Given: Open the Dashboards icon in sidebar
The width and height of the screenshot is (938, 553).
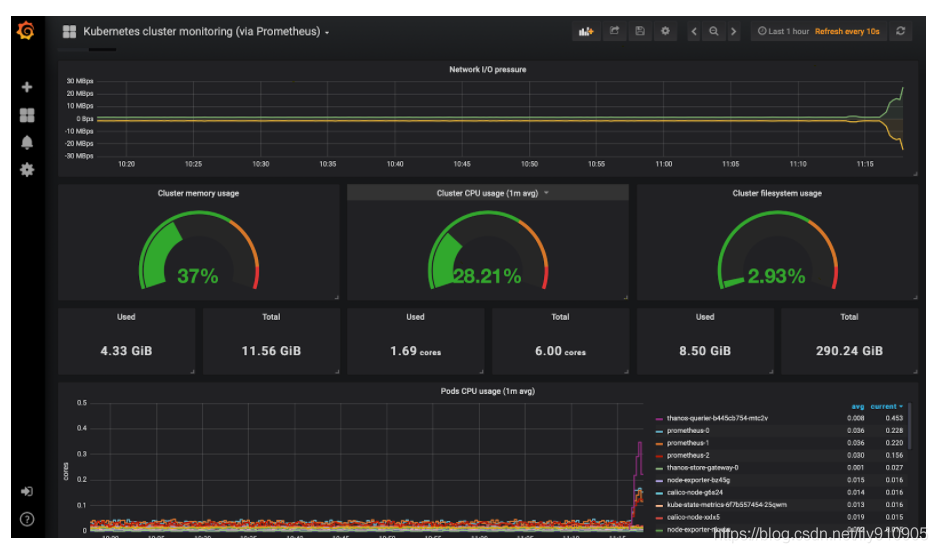Looking at the screenshot, I should coord(27,116).
